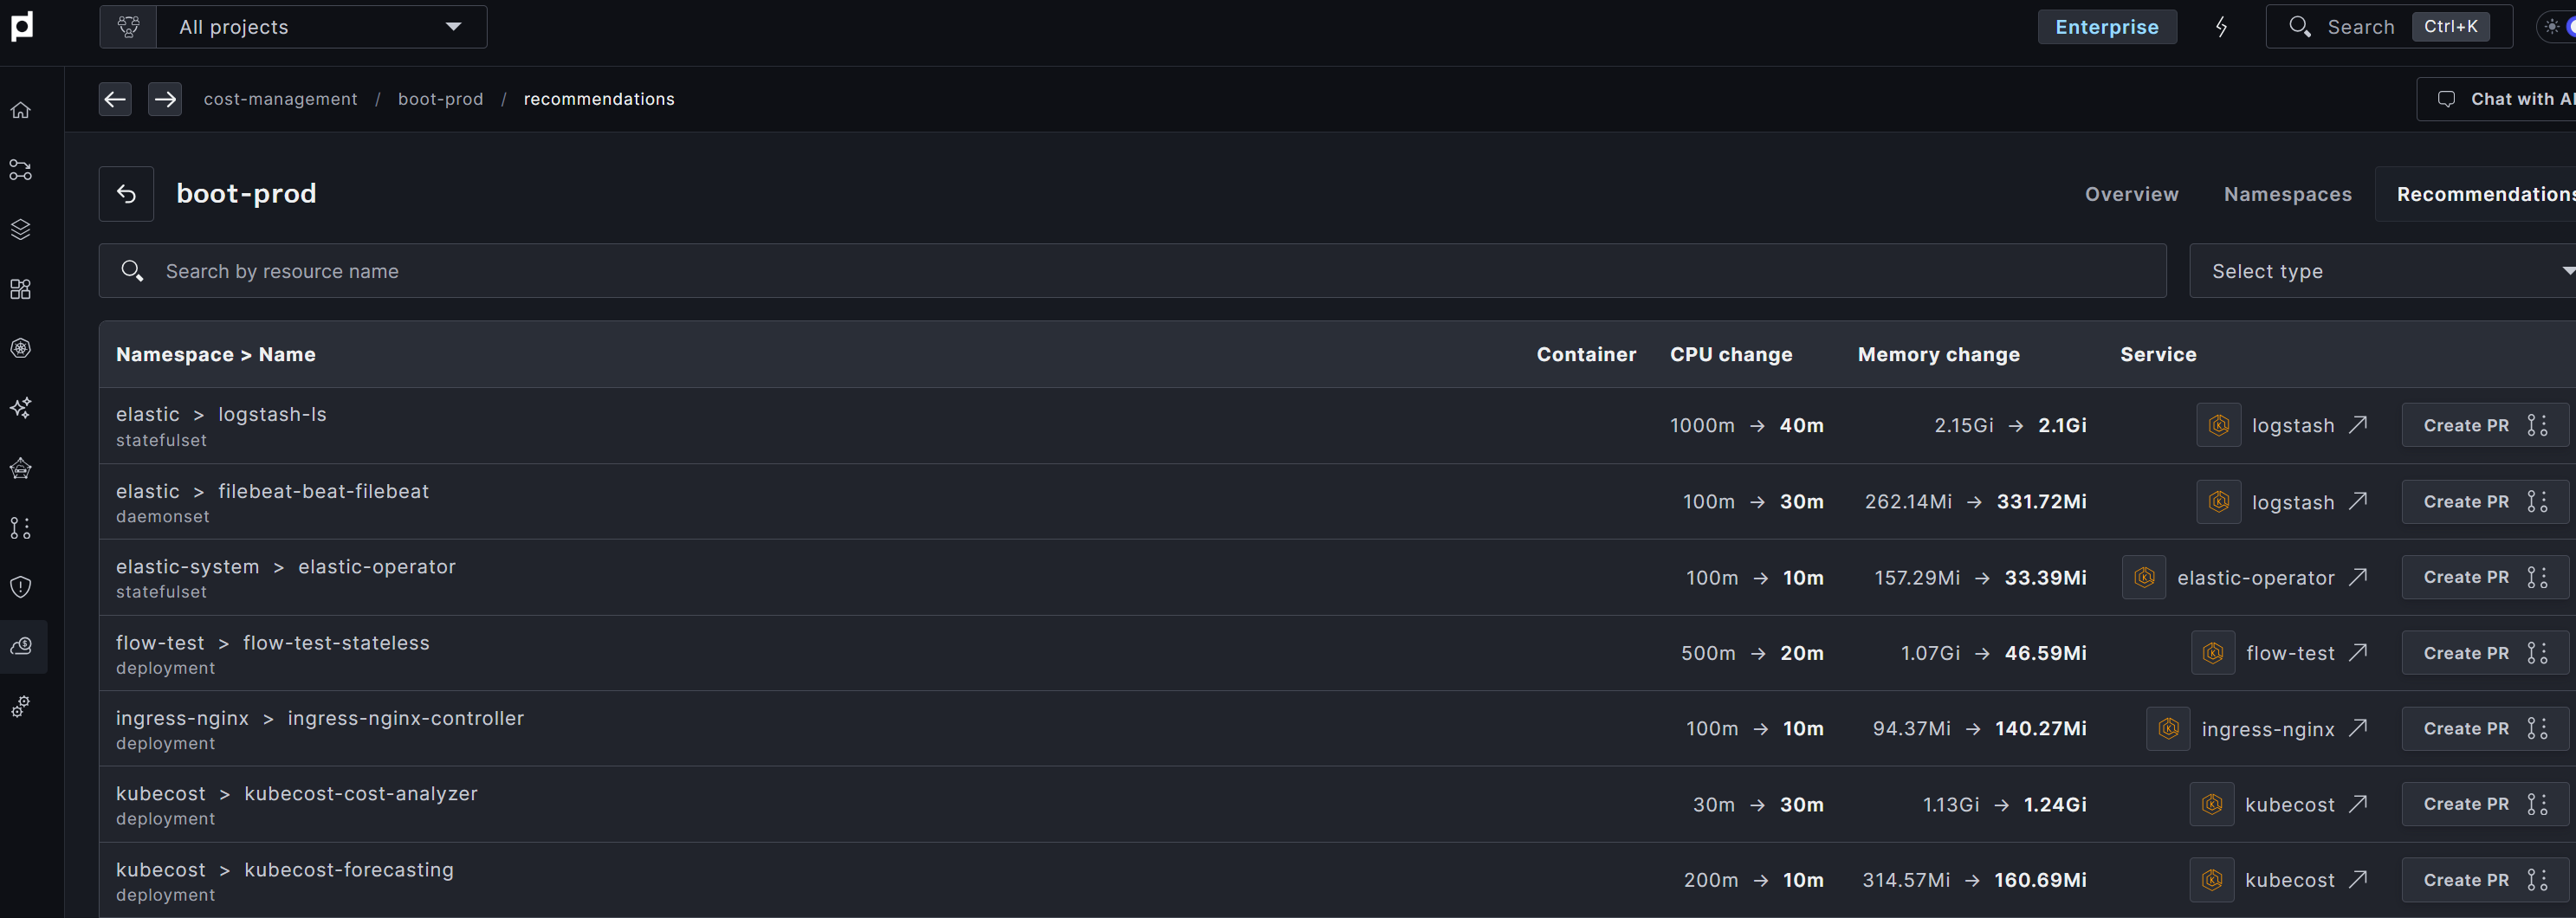Image resolution: width=2576 pixels, height=918 pixels.
Task: Click the return arrow beside boot-prod title
Action: coord(126,194)
